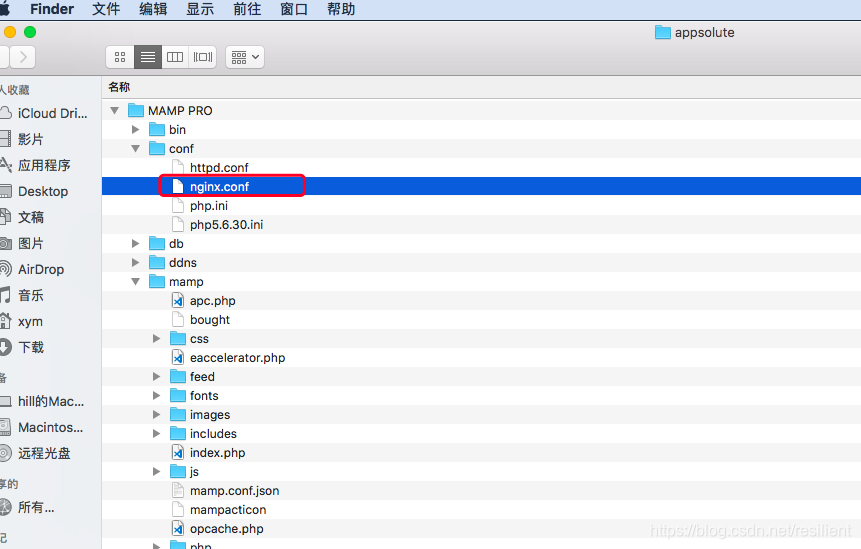
Task: Select the feed folder icon
Action: [178, 377]
